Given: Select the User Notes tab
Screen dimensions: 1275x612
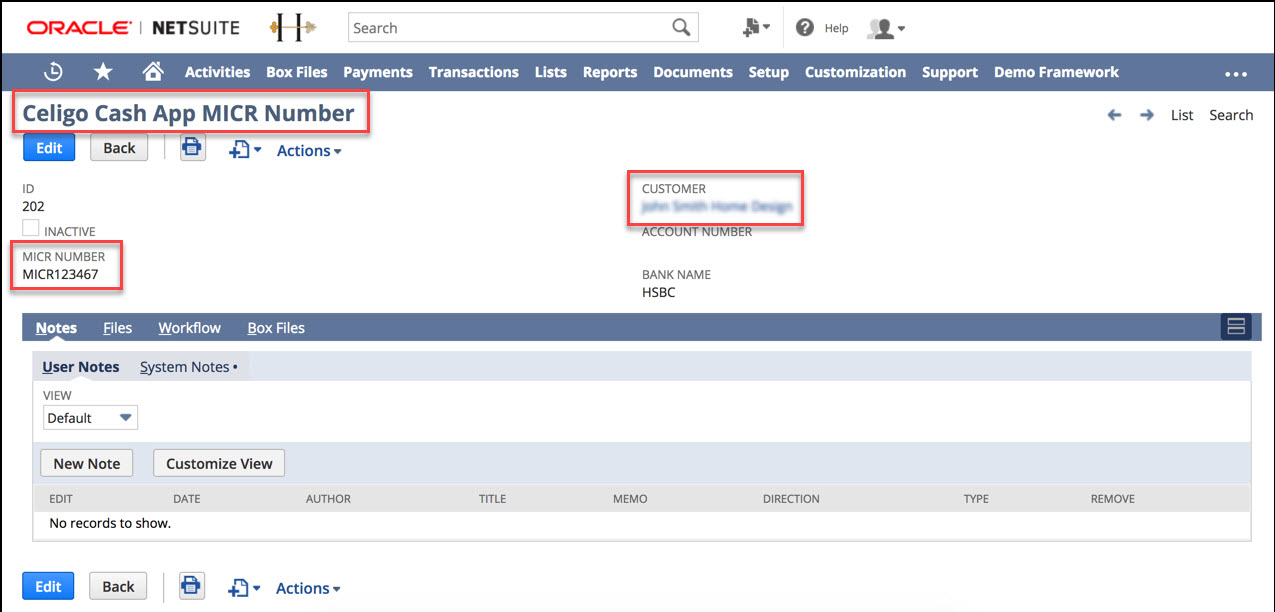Looking at the screenshot, I should point(81,367).
